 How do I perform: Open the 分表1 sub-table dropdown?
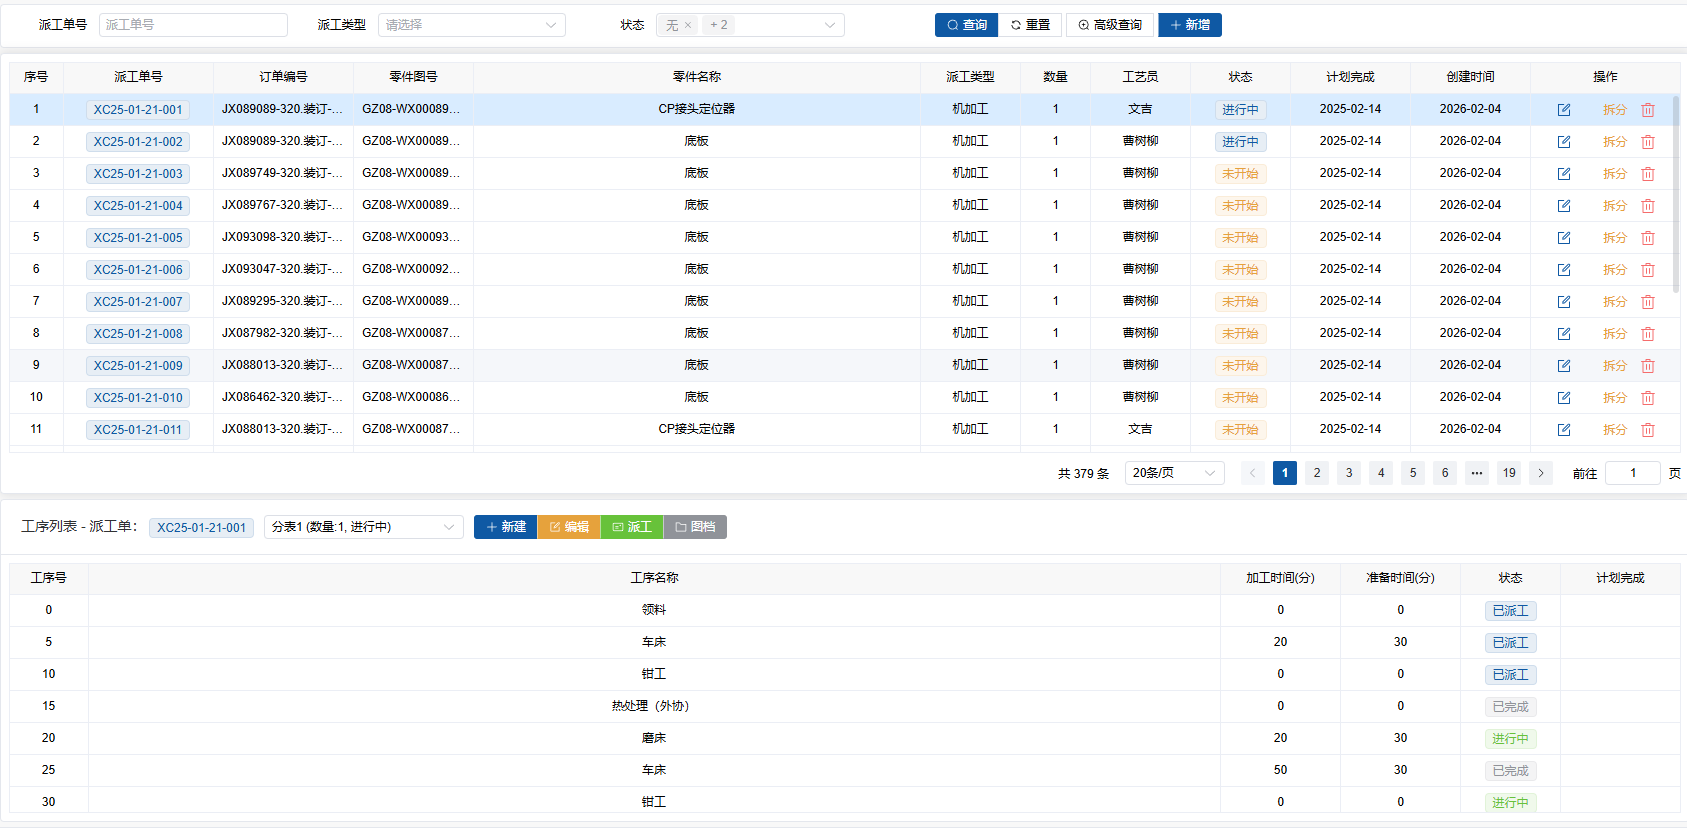[x=363, y=527]
